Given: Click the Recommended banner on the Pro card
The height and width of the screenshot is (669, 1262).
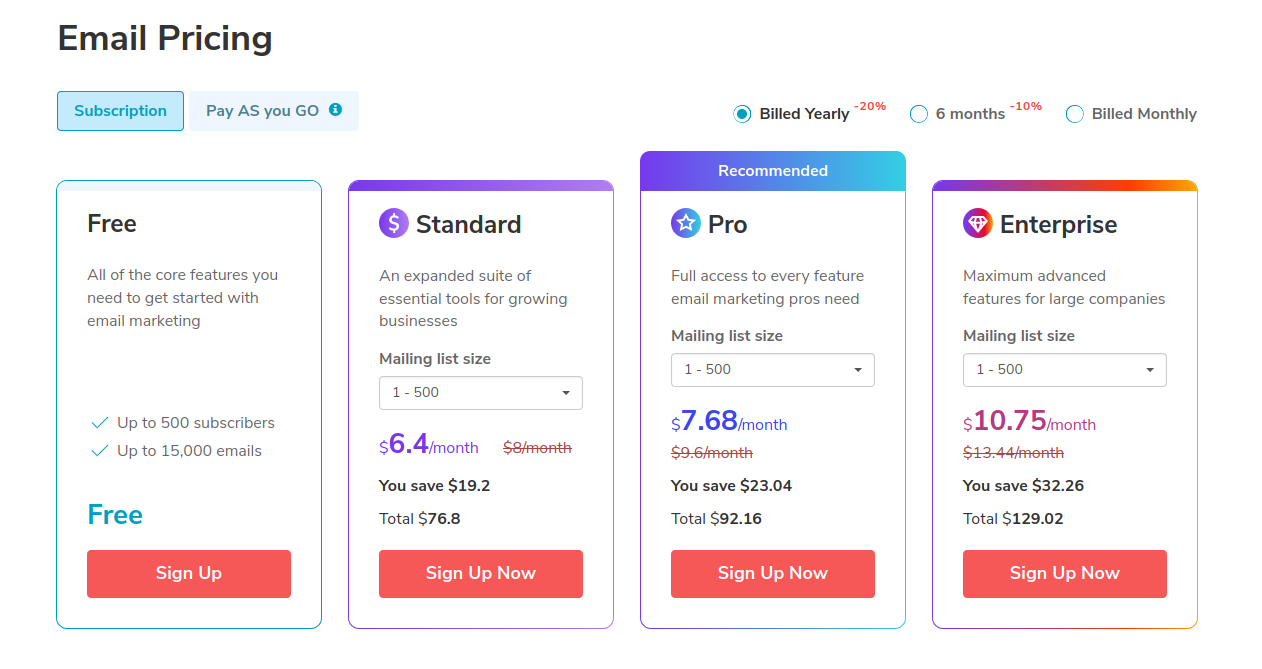Looking at the screenshot, I should pyautogui.click(x=773, y=171).
